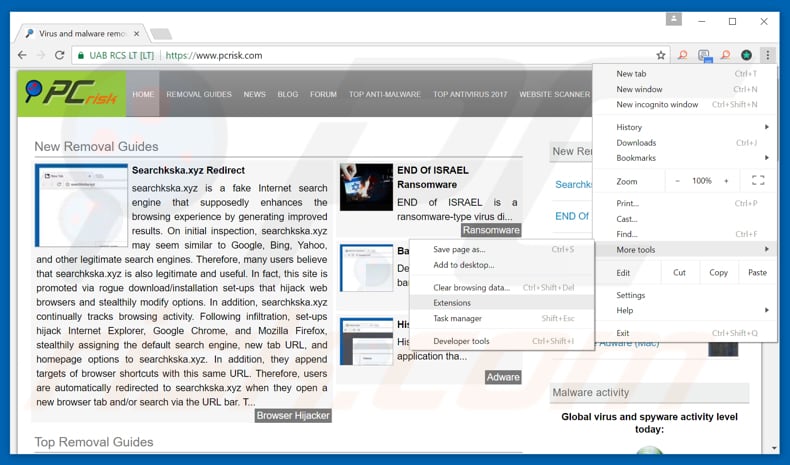Open Developer tools from submenu
Image resolution: width=790 pixels, height=465 pixels.
click(x=502, y=341)
